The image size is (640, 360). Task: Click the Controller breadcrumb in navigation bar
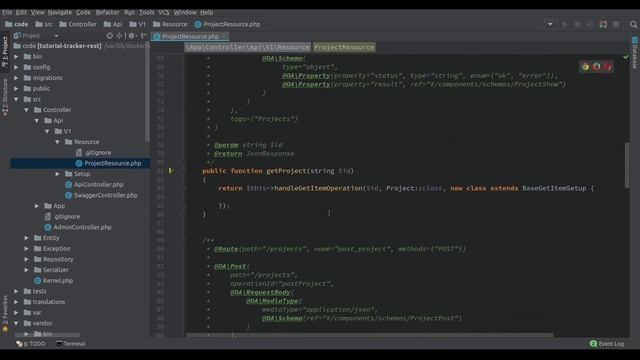(x=78, y=24)
